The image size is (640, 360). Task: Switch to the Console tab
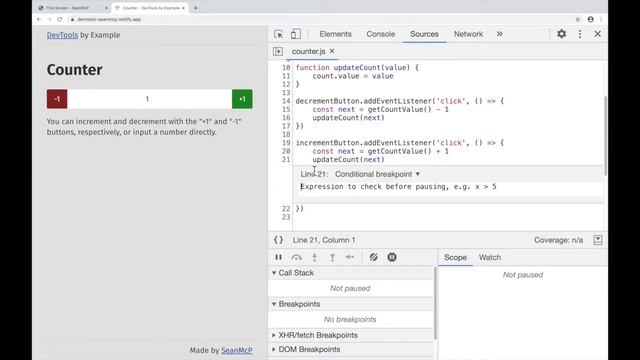click(380, 34)
